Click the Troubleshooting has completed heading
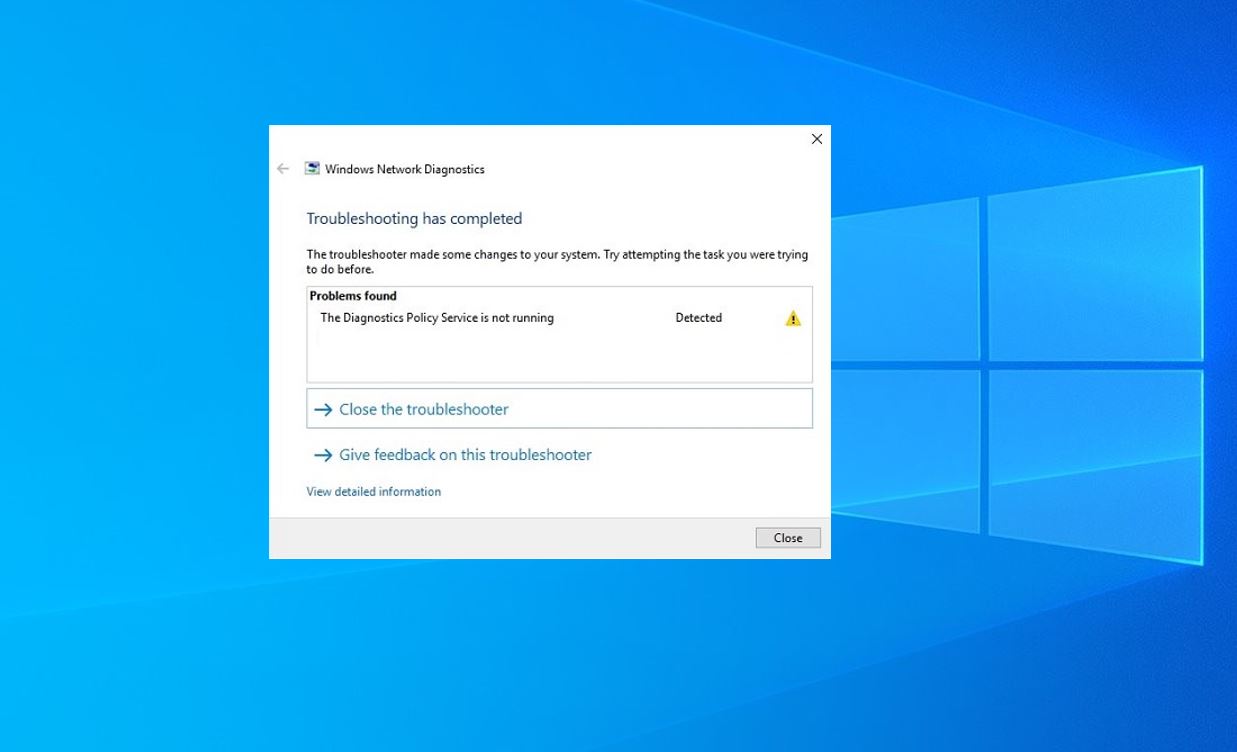1237x752 pixels. (x=415, y=219)
